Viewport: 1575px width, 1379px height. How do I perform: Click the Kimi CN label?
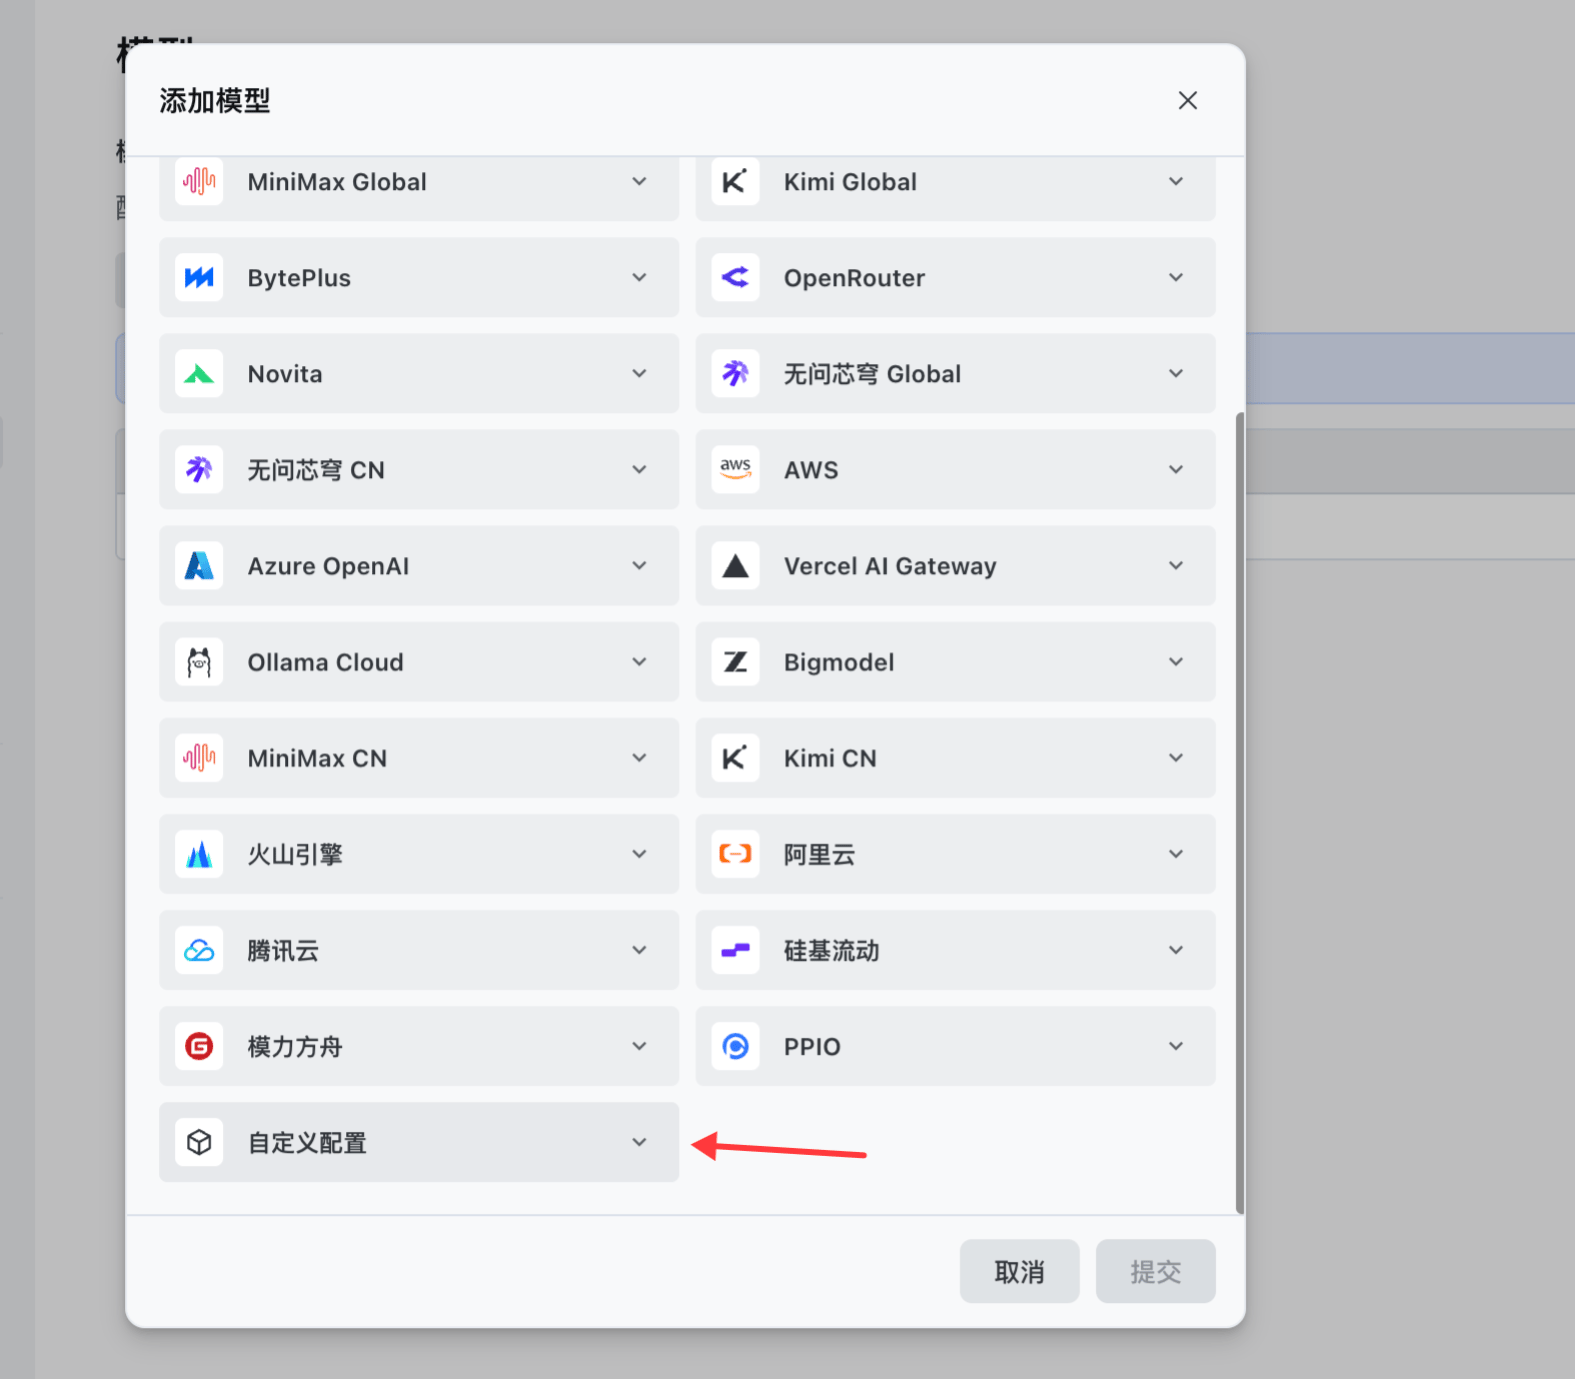pos(830,758)
